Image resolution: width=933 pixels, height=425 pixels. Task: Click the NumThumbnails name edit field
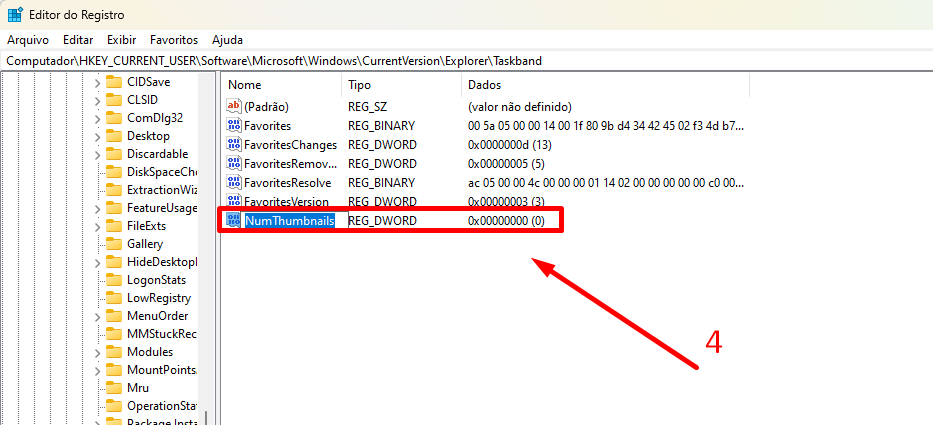[x=296, y=220]
